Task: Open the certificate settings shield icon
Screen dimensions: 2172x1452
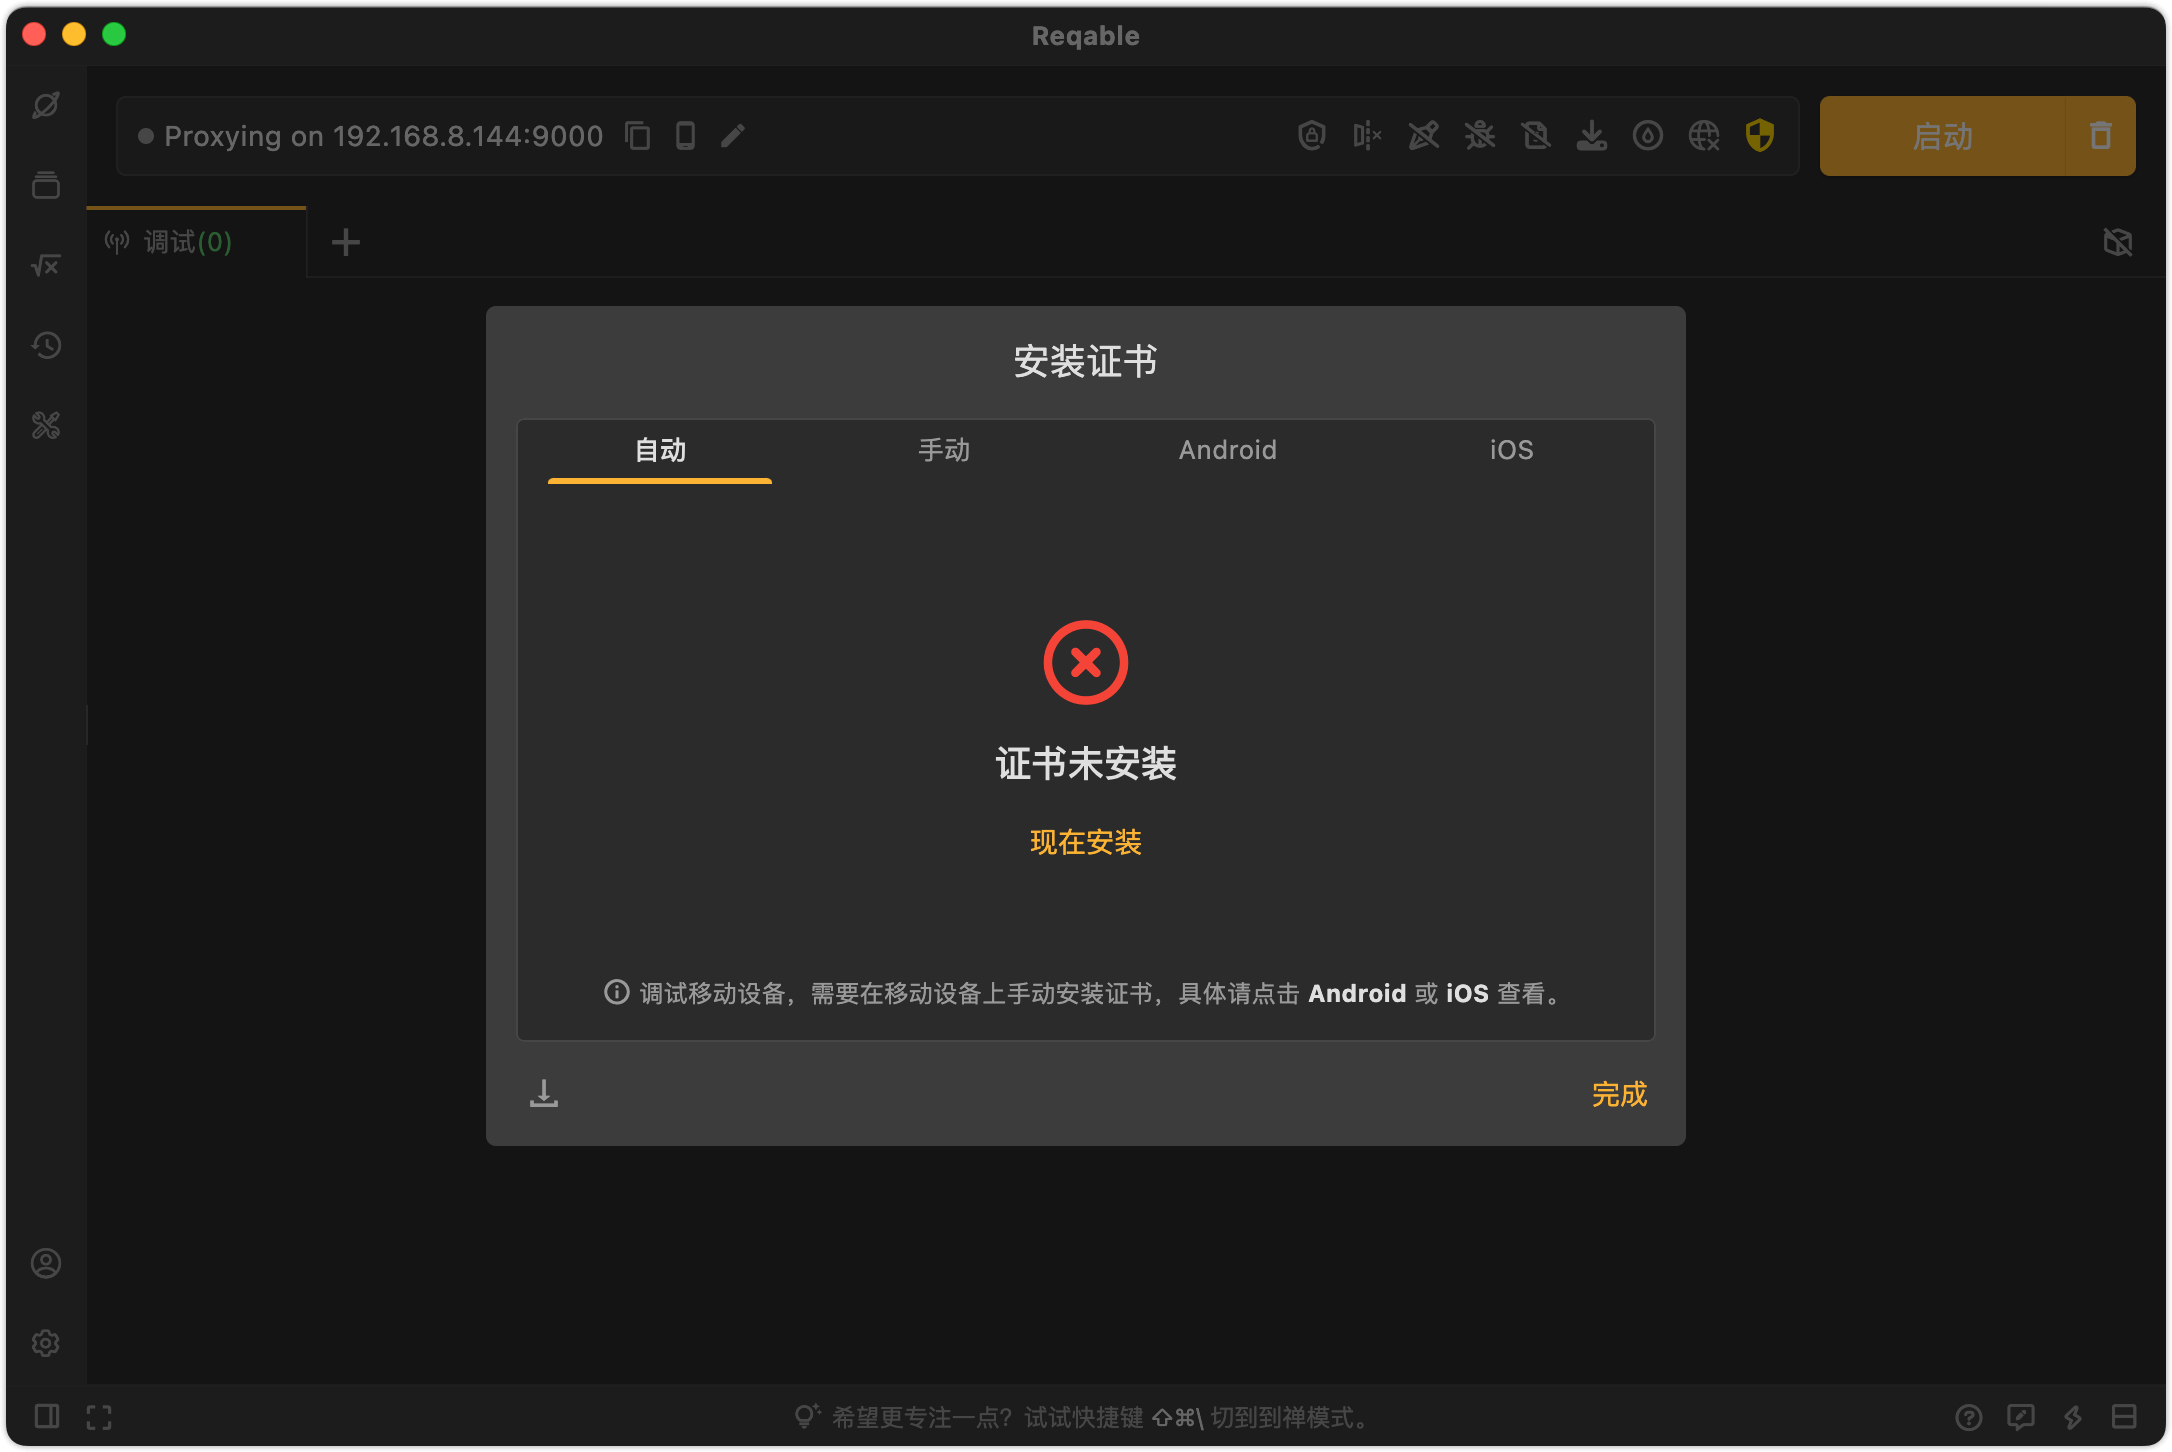Action: (x=1760, y=135)
